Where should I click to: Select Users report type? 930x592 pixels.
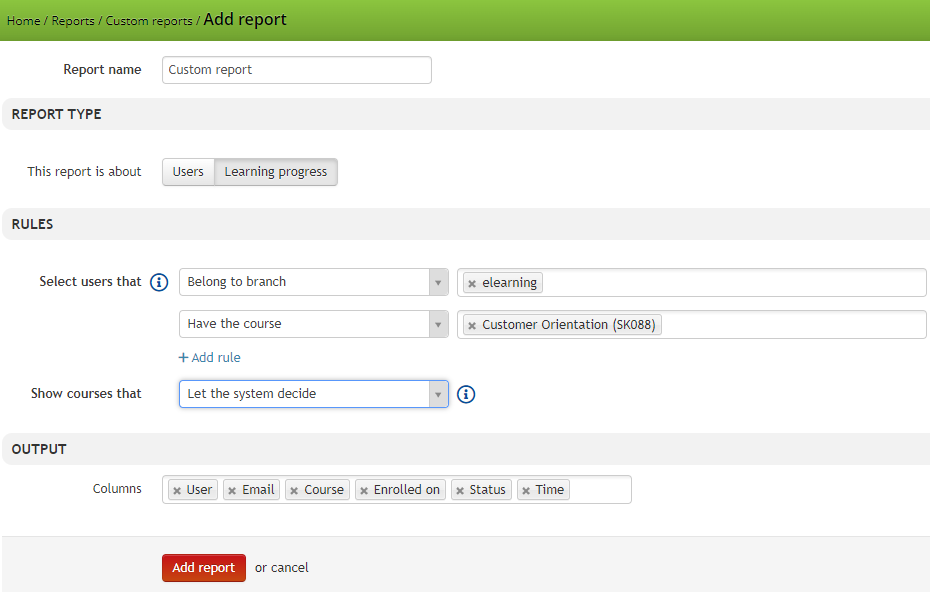(x=188, y=172)
